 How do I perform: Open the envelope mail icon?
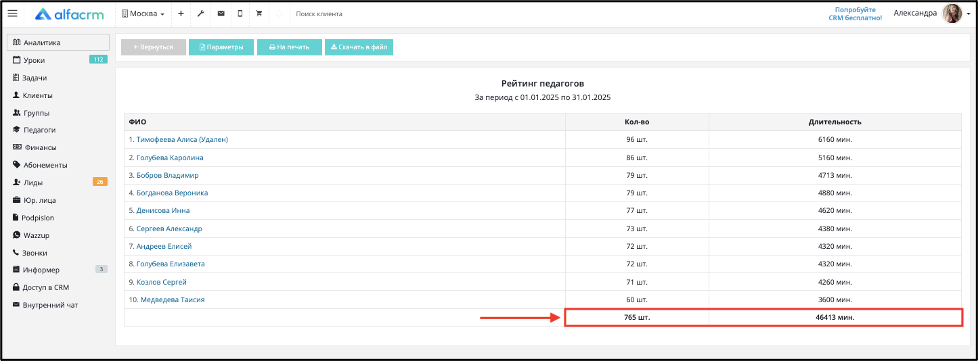pos(220,13)
